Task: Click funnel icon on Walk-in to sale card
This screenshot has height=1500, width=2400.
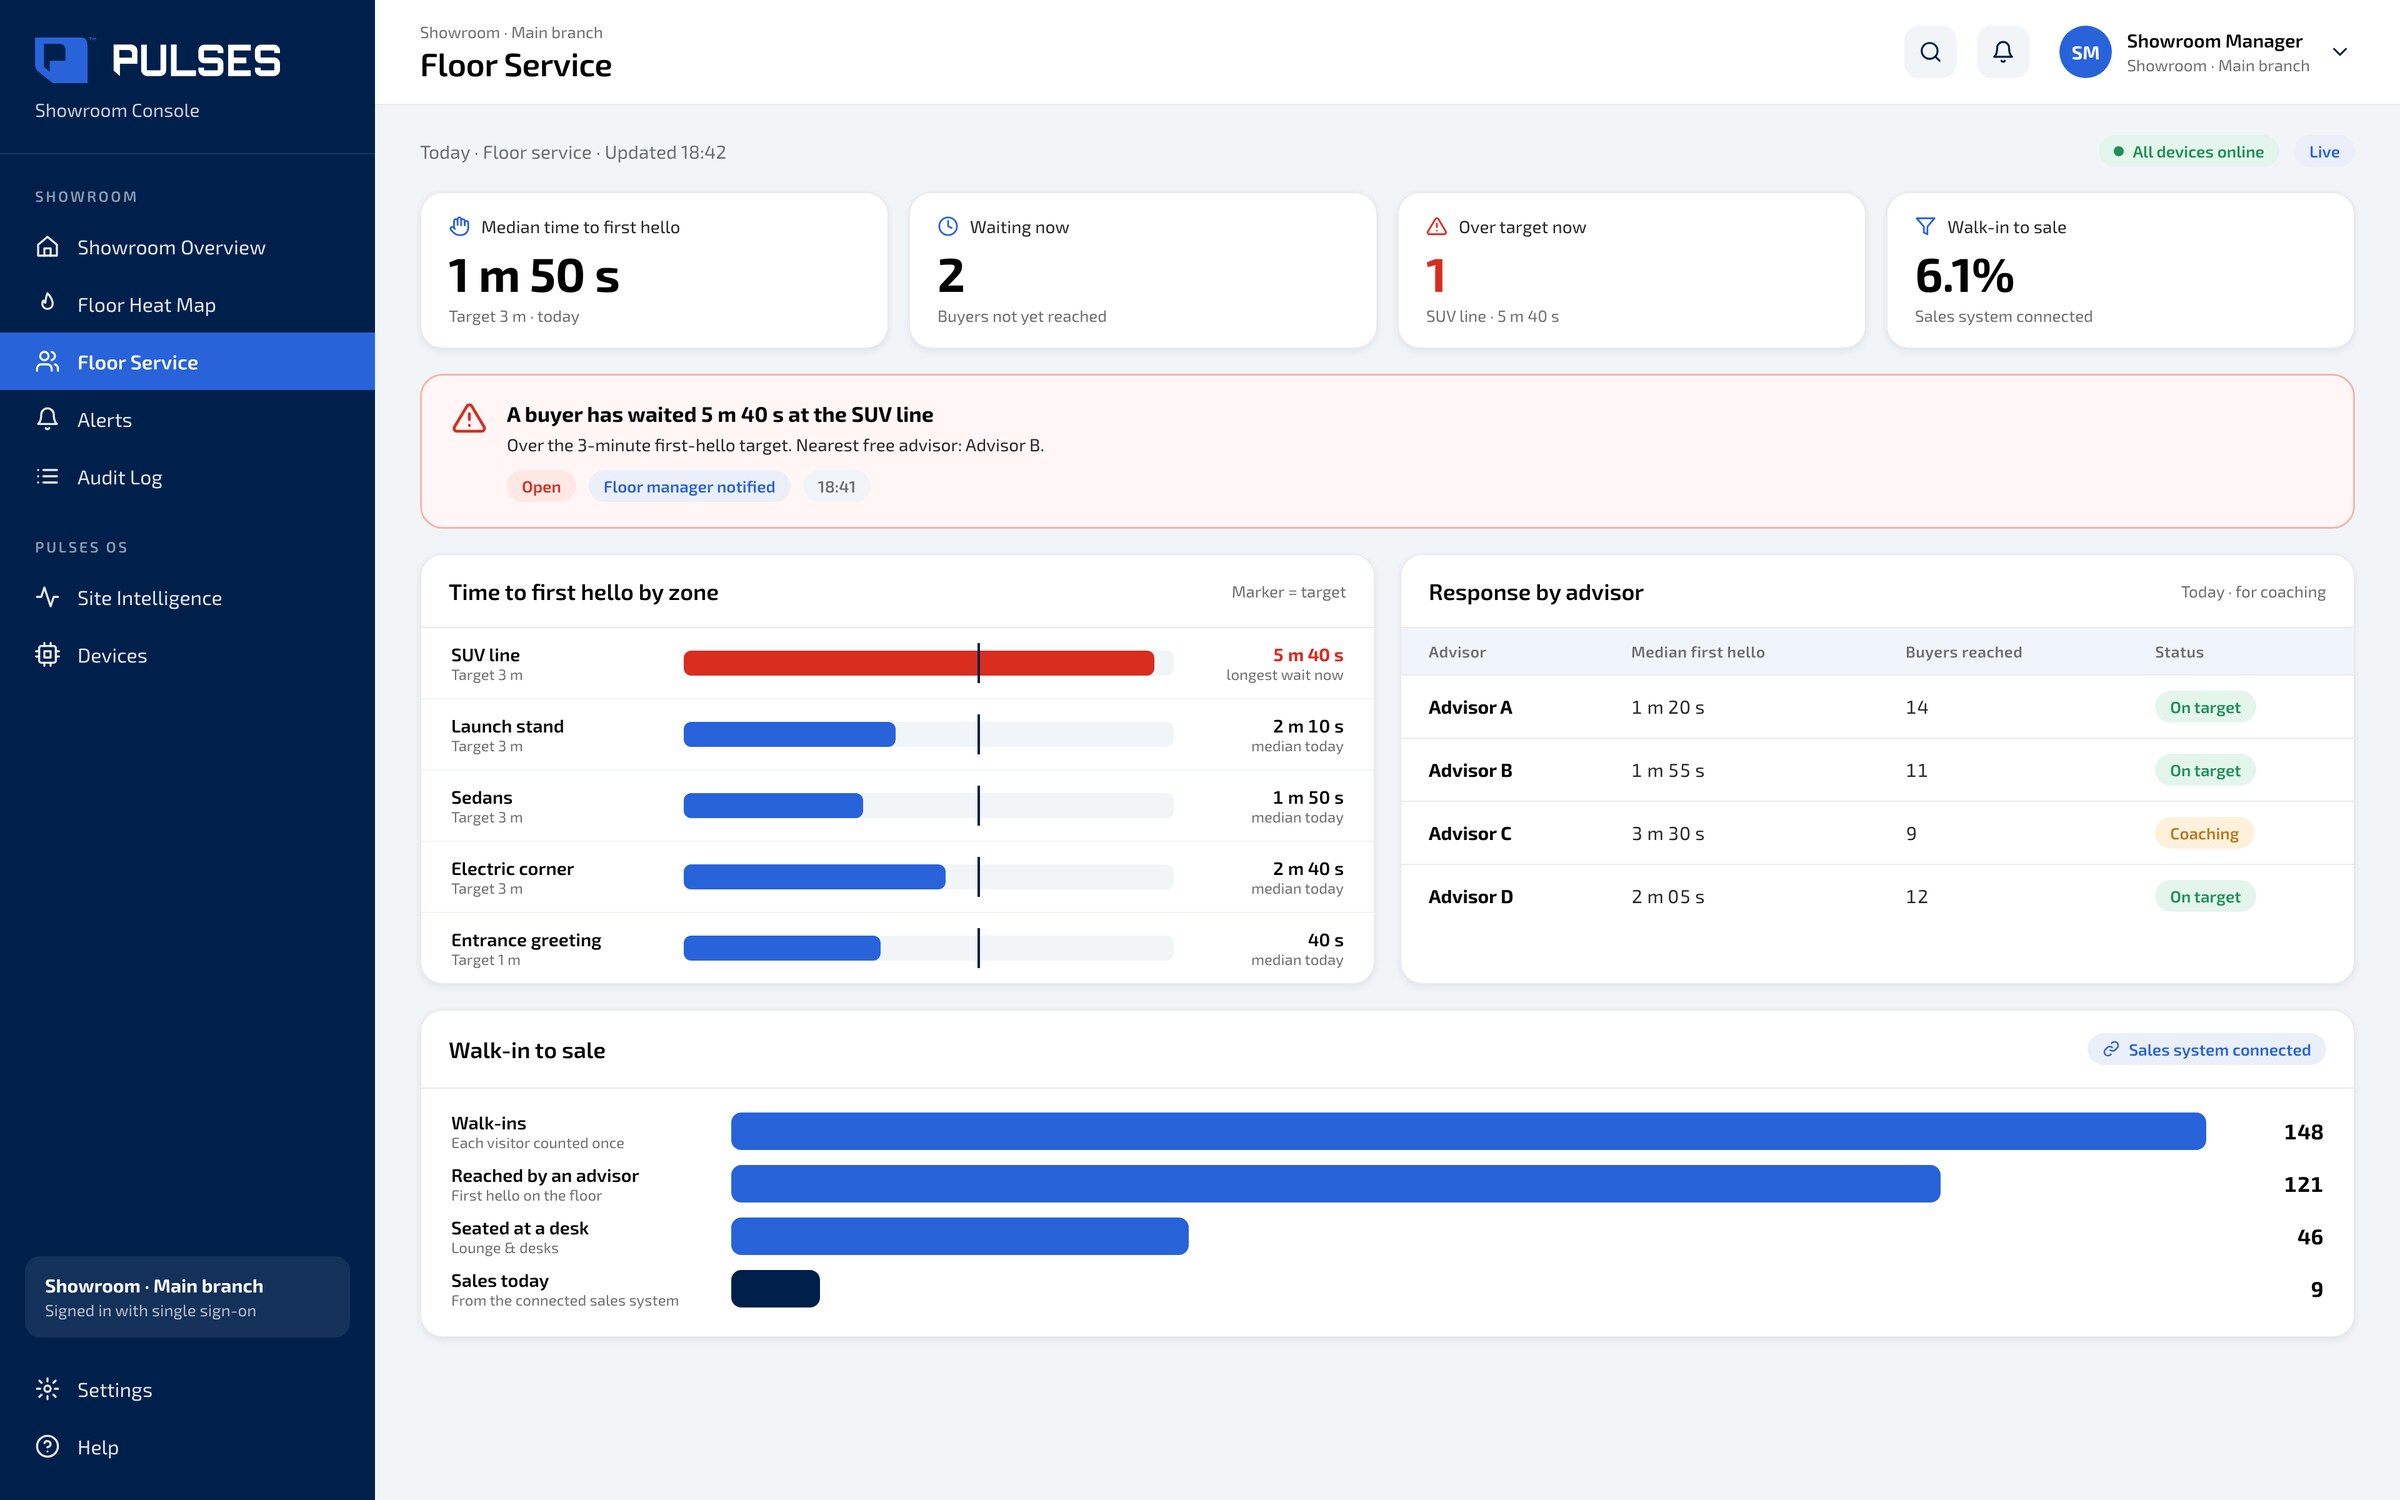Action: click(1925, 227)
